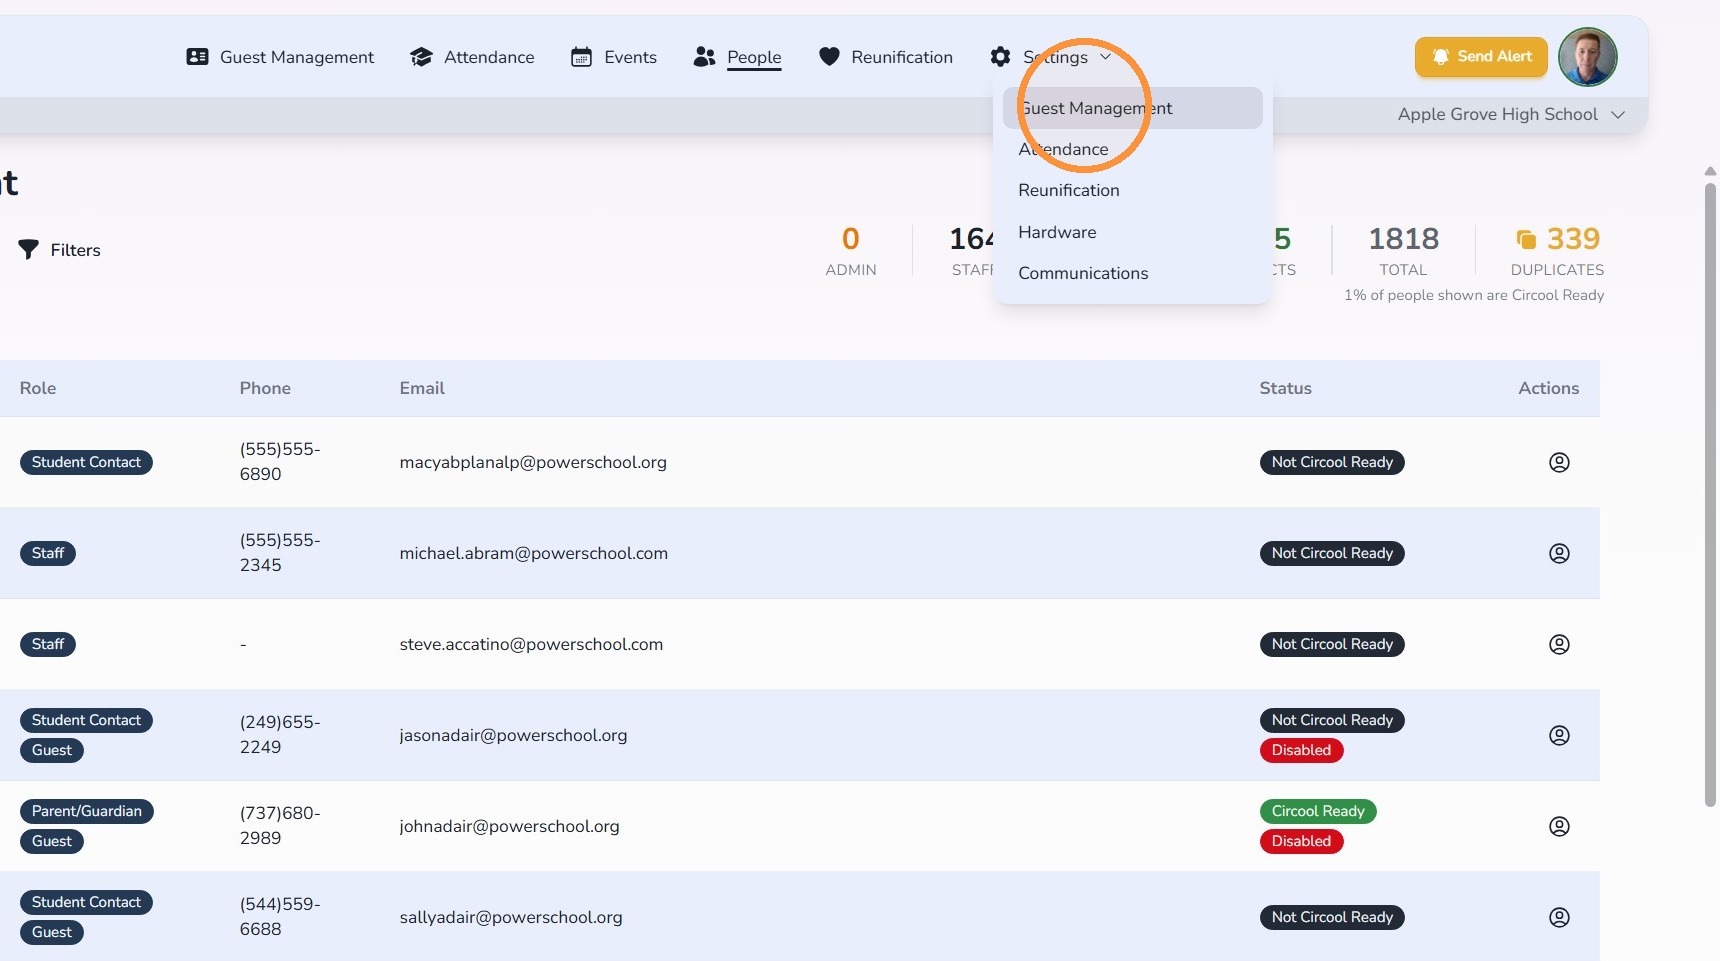Screen dimensions: 1720x961
Task: Click phone number (555)555-2345
Action: [280, 552]
